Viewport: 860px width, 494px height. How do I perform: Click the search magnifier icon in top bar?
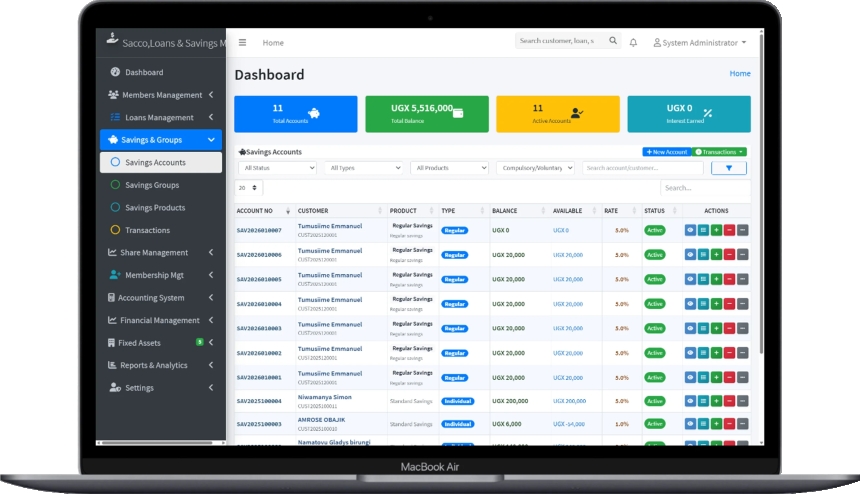click(612, 42)
